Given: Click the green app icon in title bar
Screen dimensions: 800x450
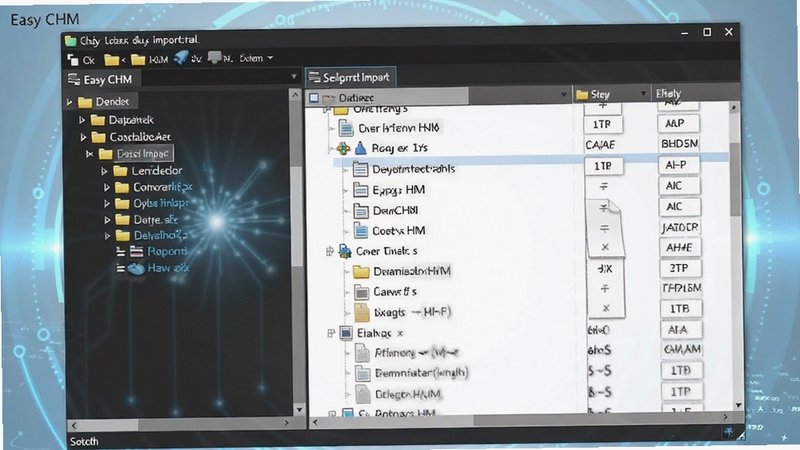Looking at the screenshot, I should pyautogui.click(x=71, y=40).
